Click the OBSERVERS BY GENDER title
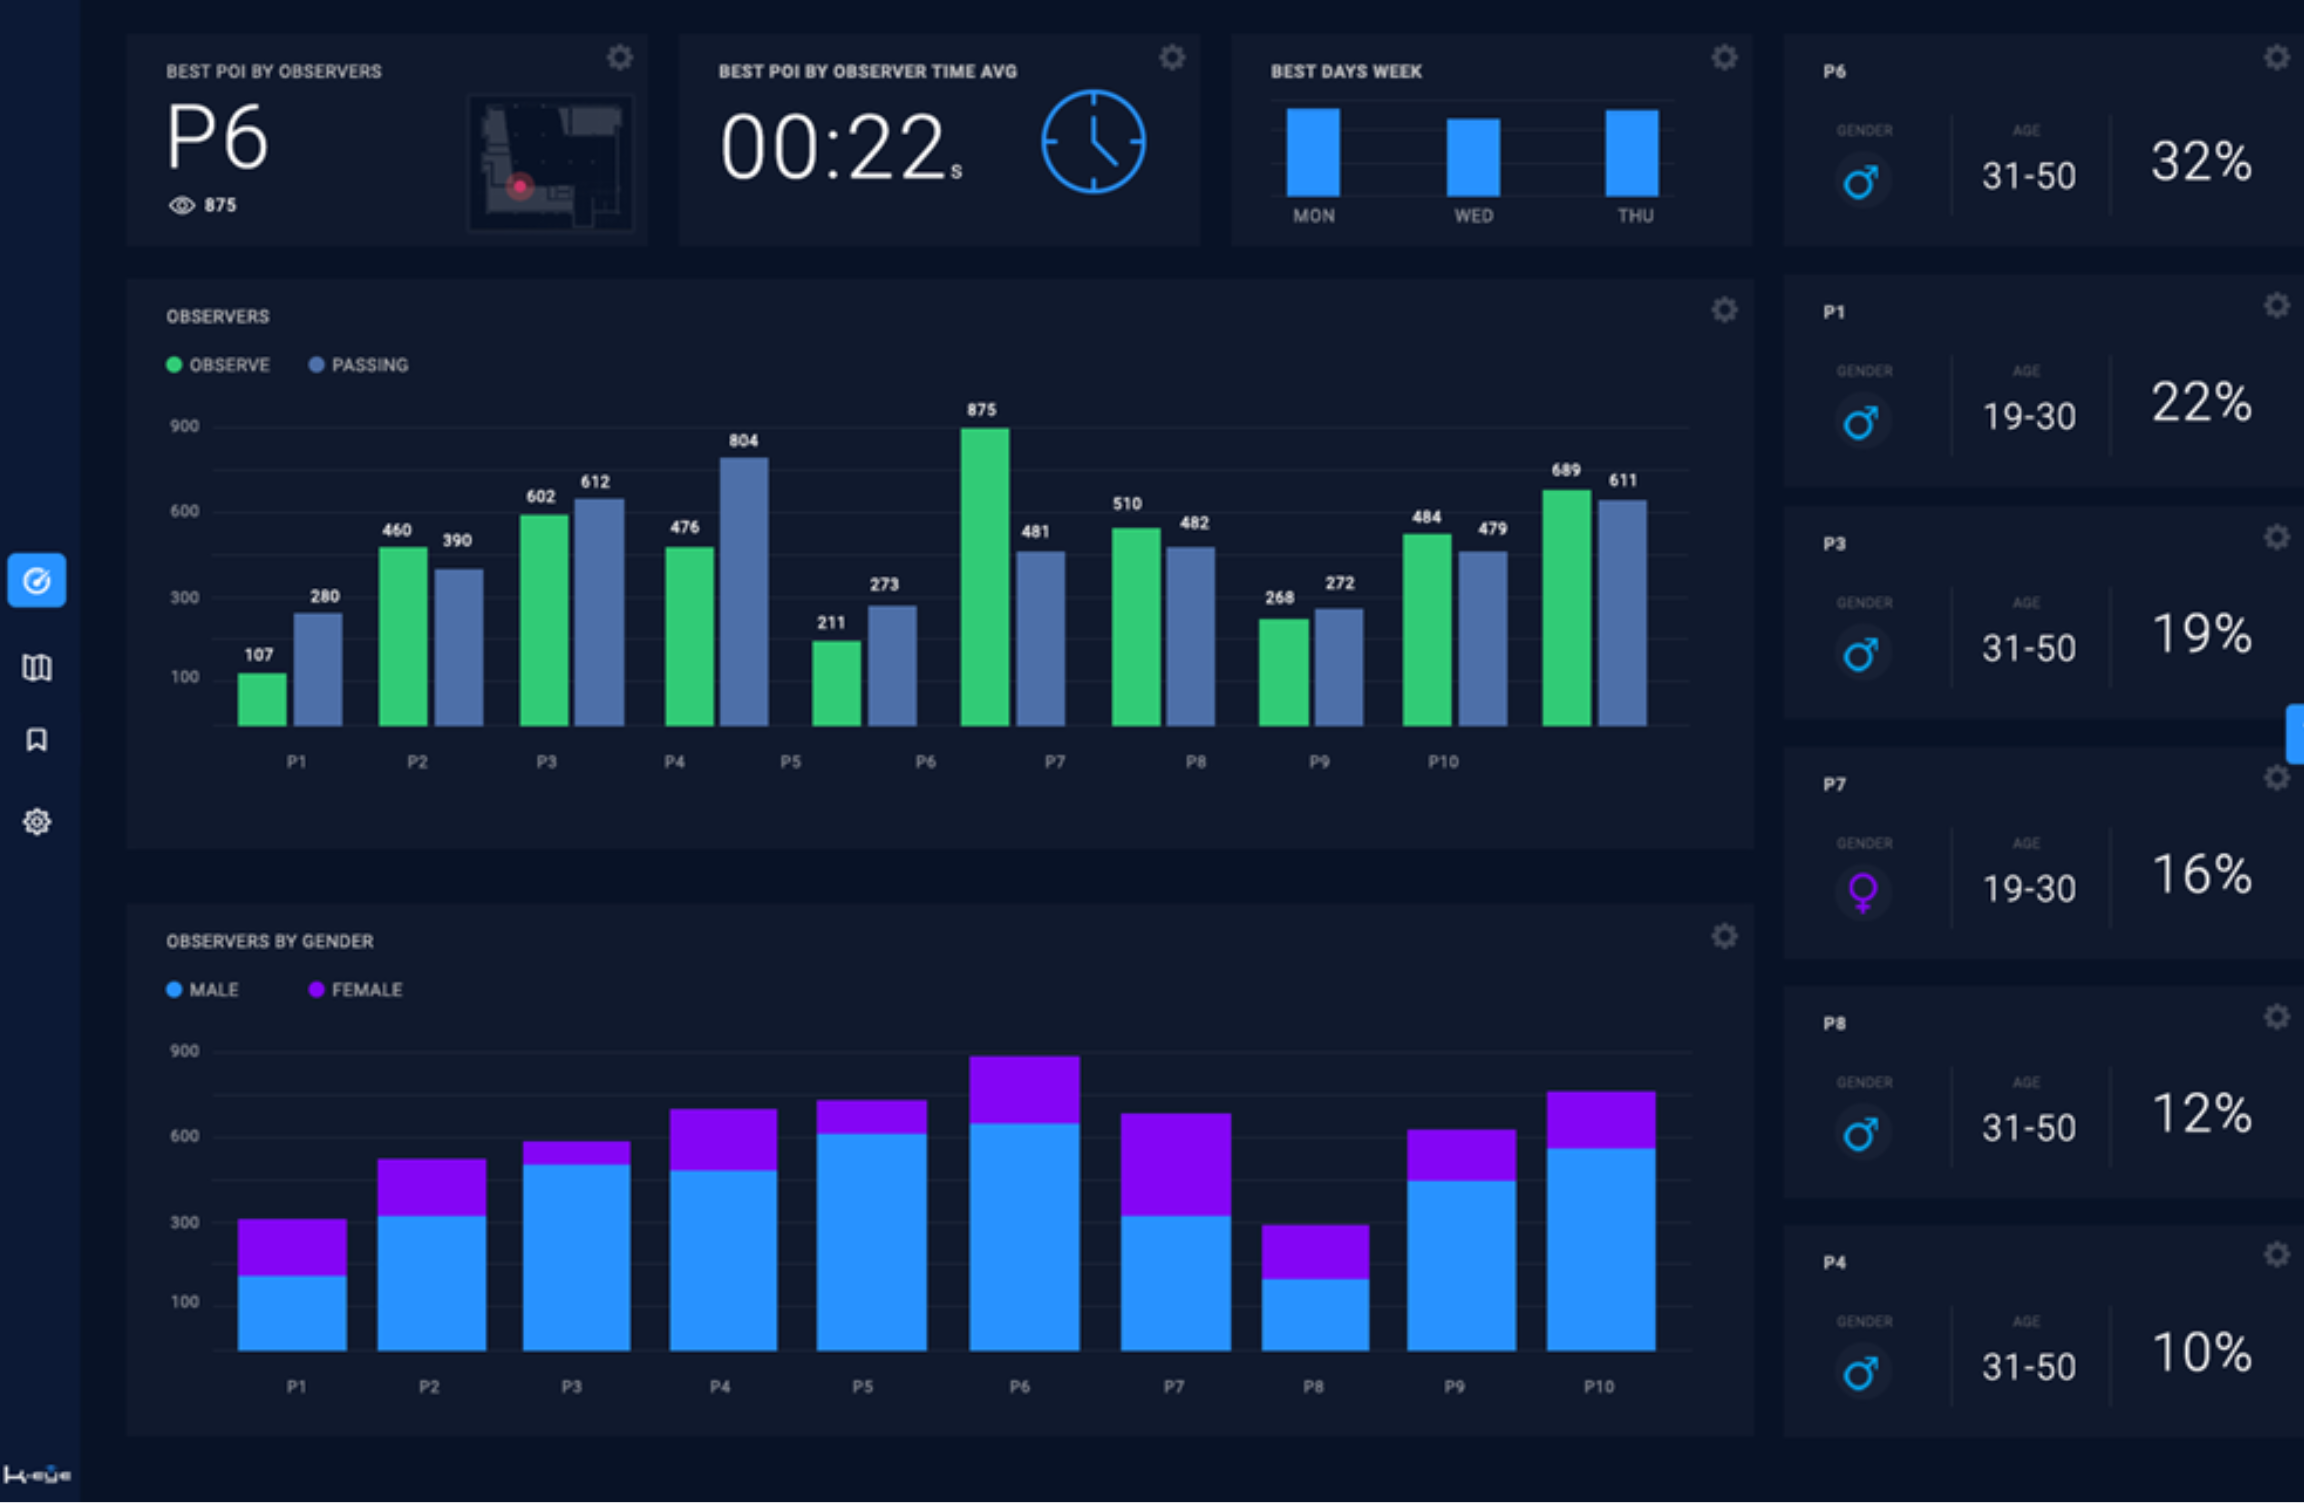Image resolution: width=2304 pixels, height=1503 pixels. (270, 941)
